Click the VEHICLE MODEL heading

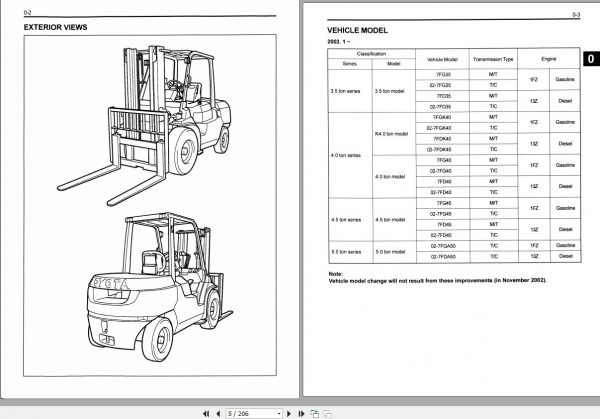[357, 30]
